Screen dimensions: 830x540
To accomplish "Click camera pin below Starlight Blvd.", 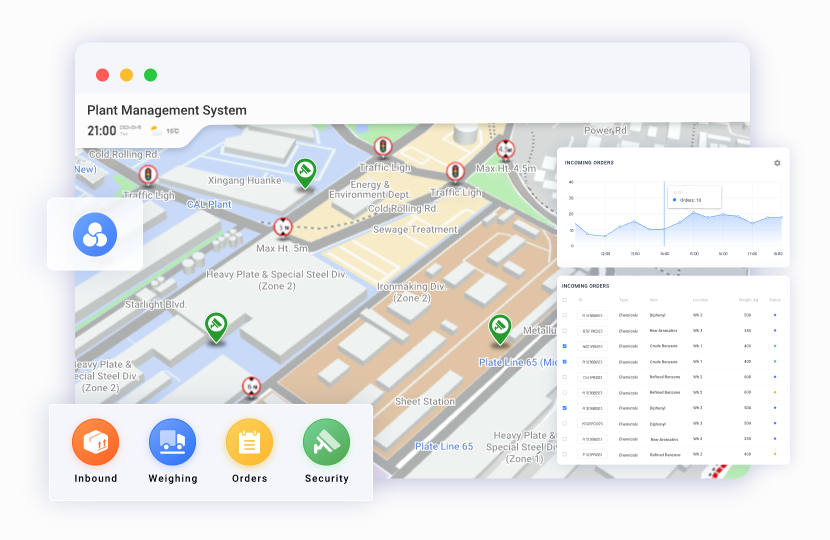I will click(215, 325).
